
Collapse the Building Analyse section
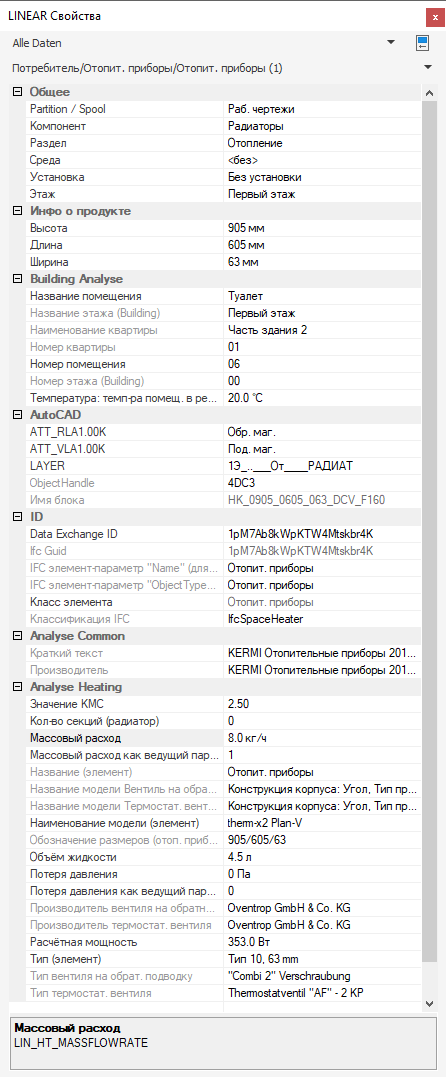pyautogui.click(x=17, y=279)
